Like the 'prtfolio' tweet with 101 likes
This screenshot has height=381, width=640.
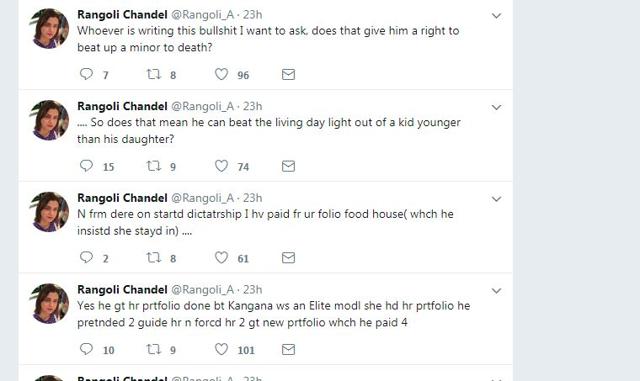221,349
